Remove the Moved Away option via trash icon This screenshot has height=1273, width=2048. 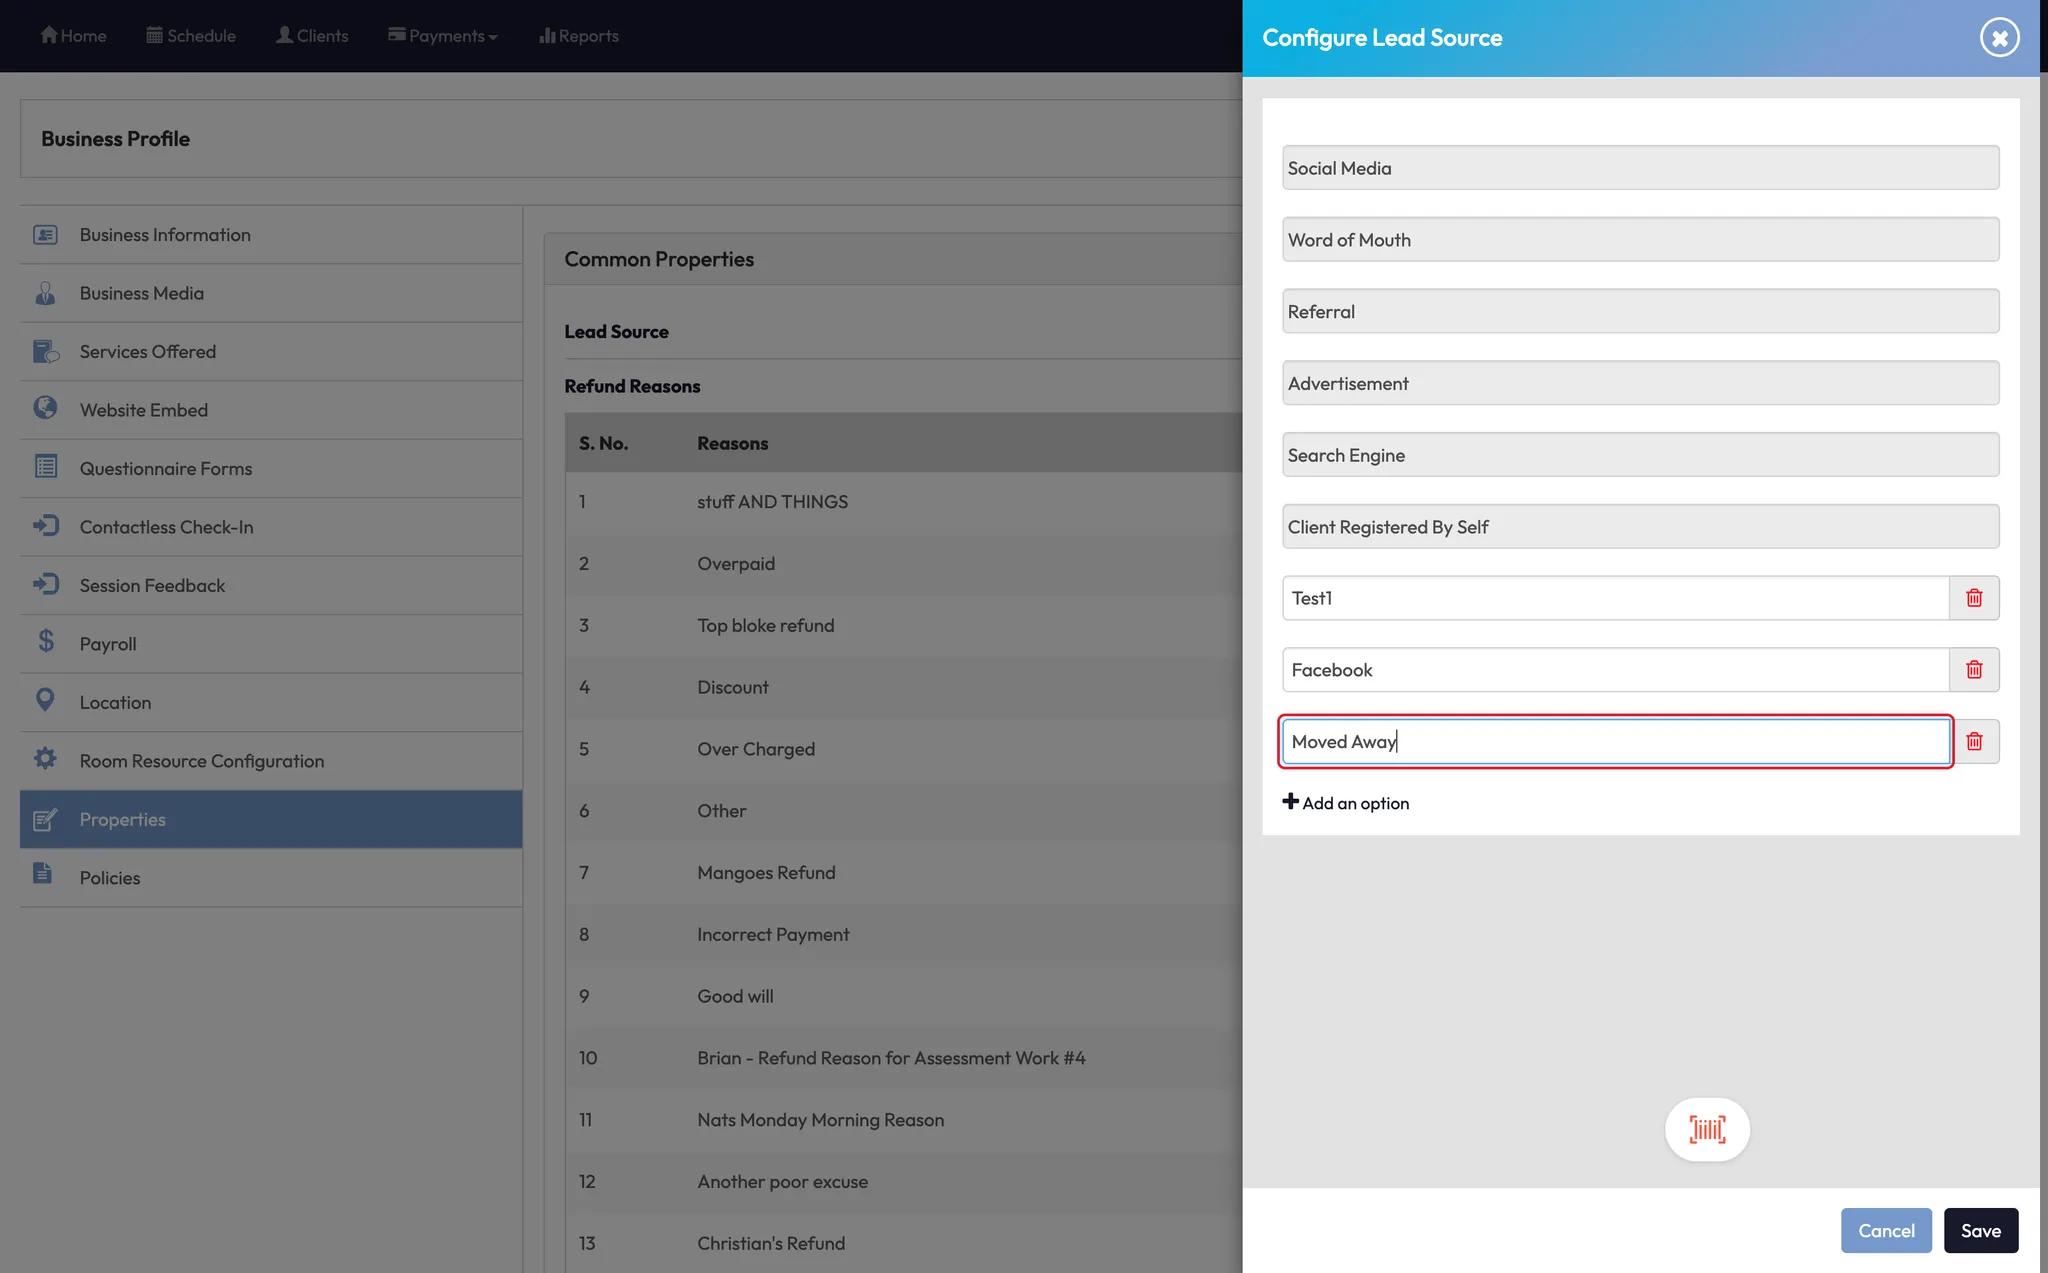pyautogui.click(x=1974, y=742)
